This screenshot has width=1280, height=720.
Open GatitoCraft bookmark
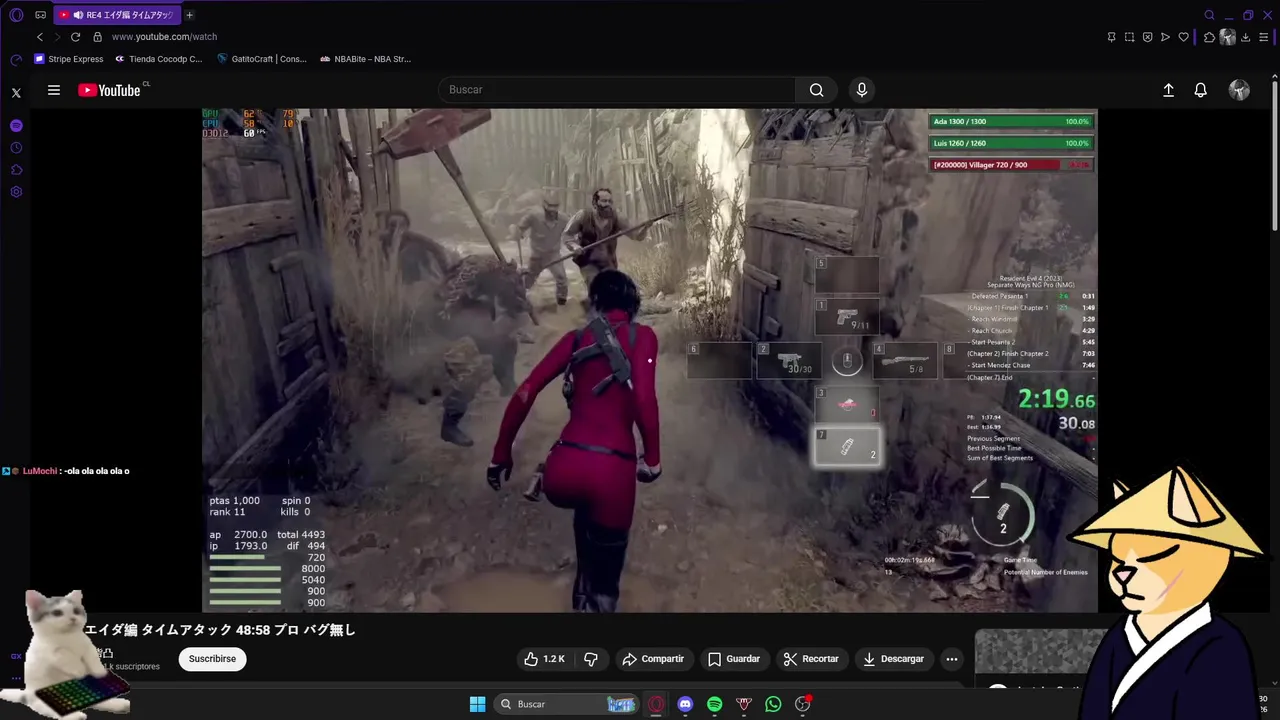(262, 59)
